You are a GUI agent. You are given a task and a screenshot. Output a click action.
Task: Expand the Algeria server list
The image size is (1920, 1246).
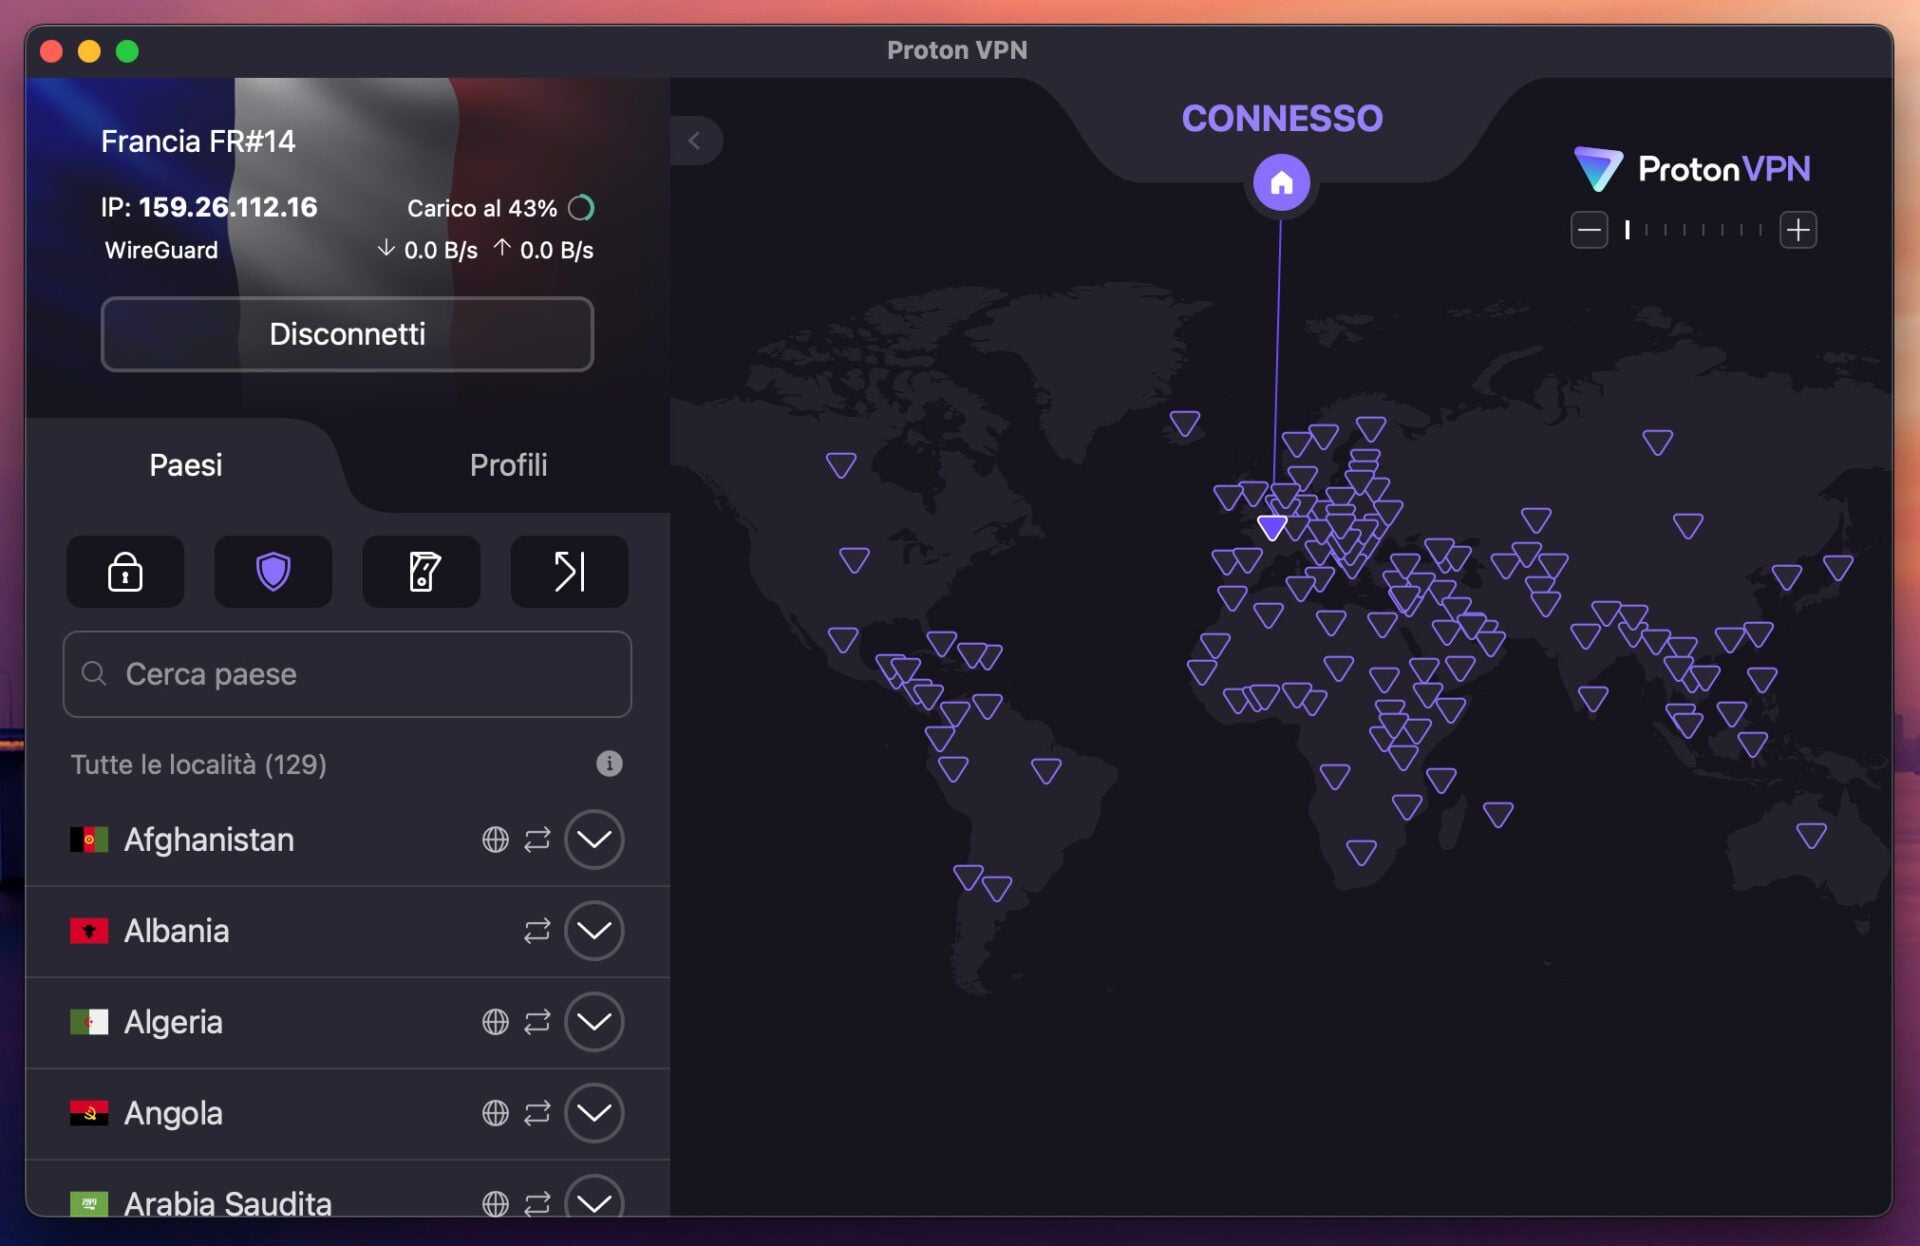[x=594, y=1022]
